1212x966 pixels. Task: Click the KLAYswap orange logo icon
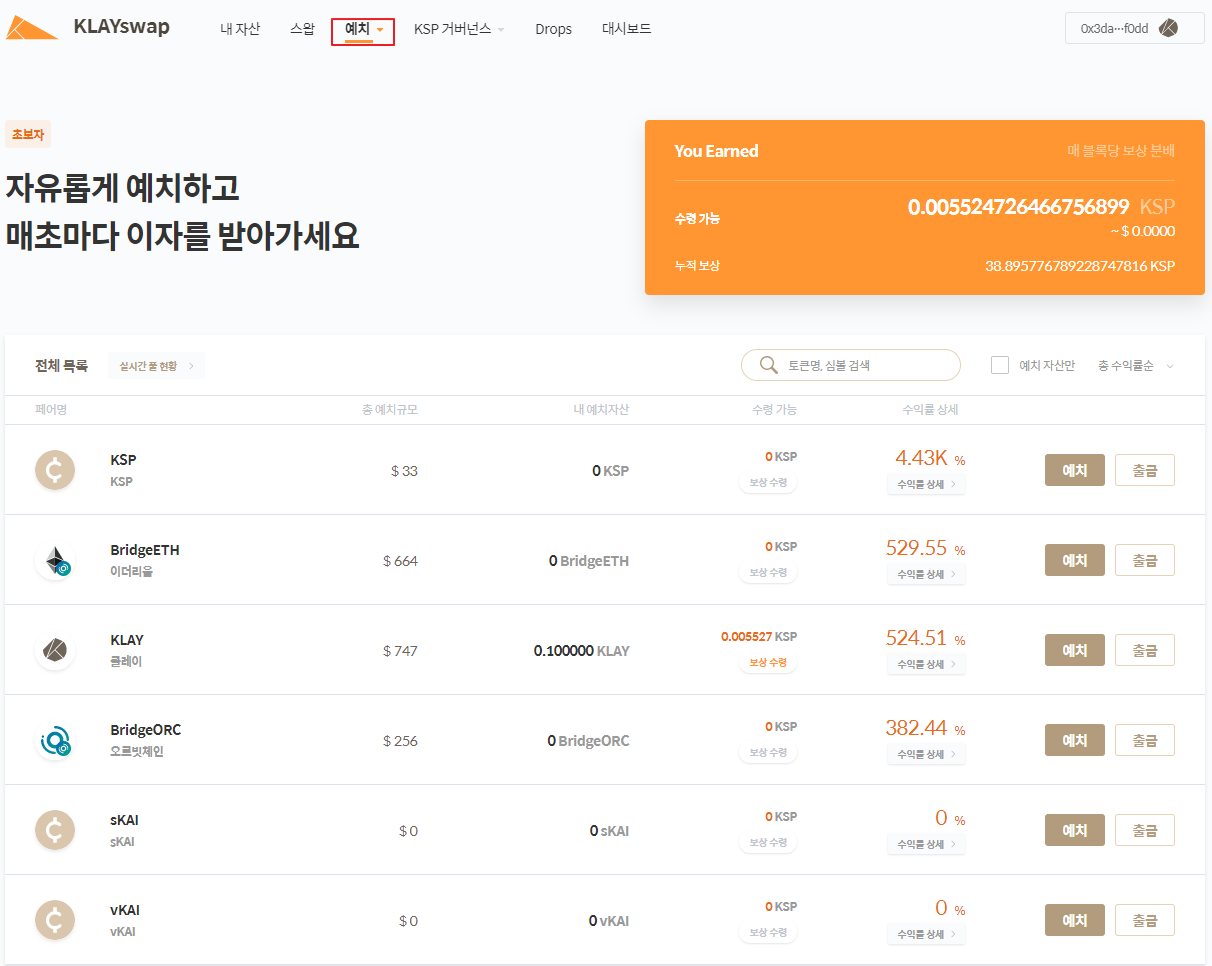coord(32,27)
